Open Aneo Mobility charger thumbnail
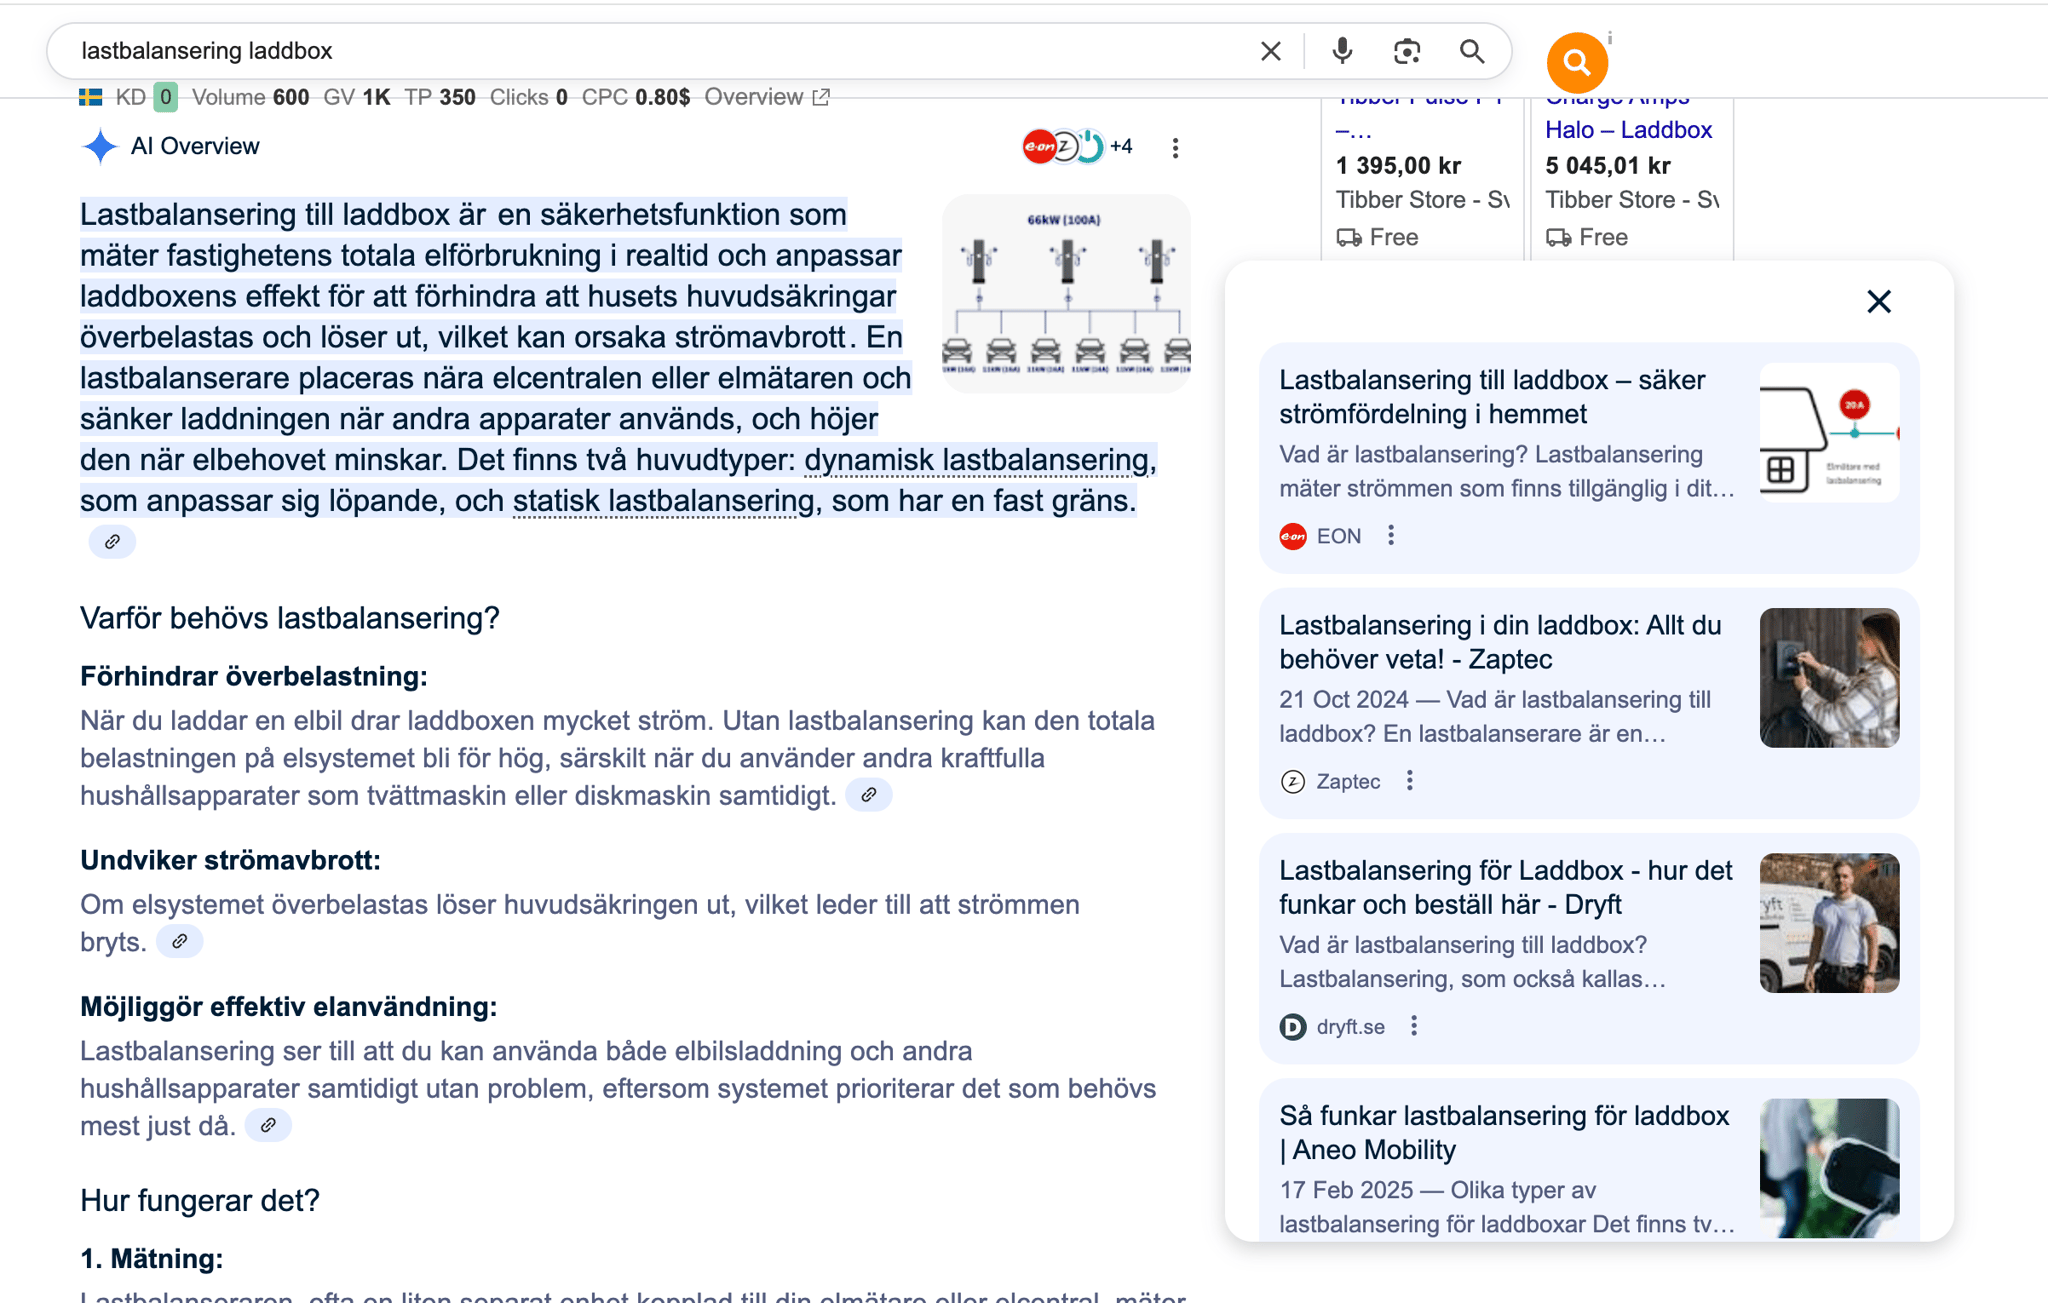 point(1829,1168)
